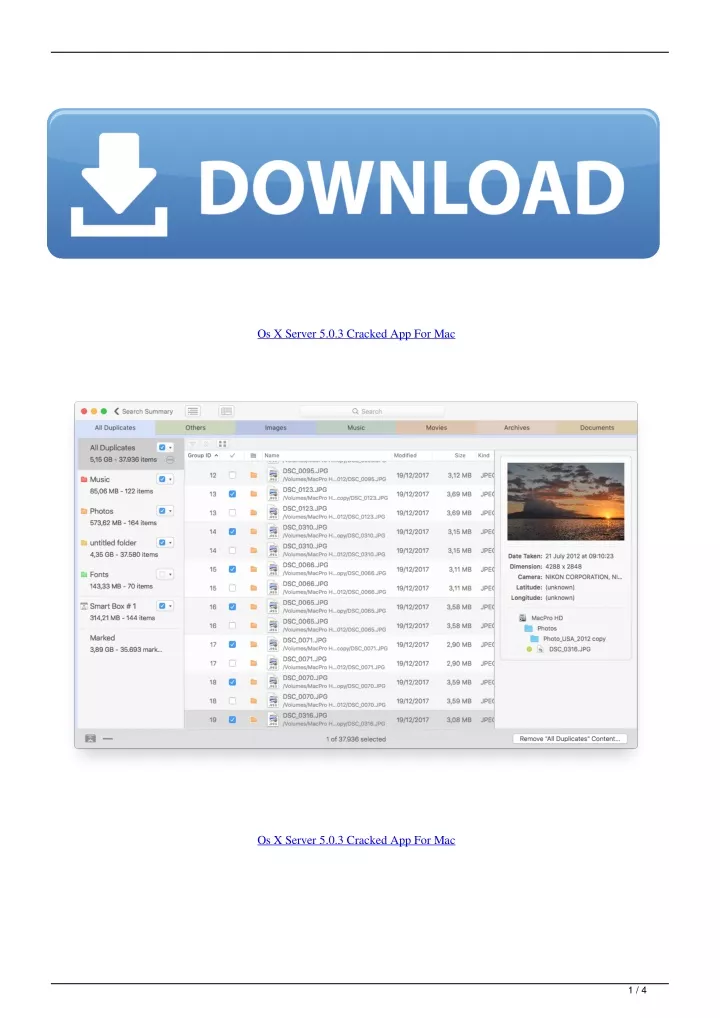This screenshot has width=720, height=1018.
Task: Click the checkmark column header icon
Action: click(232, 456)
